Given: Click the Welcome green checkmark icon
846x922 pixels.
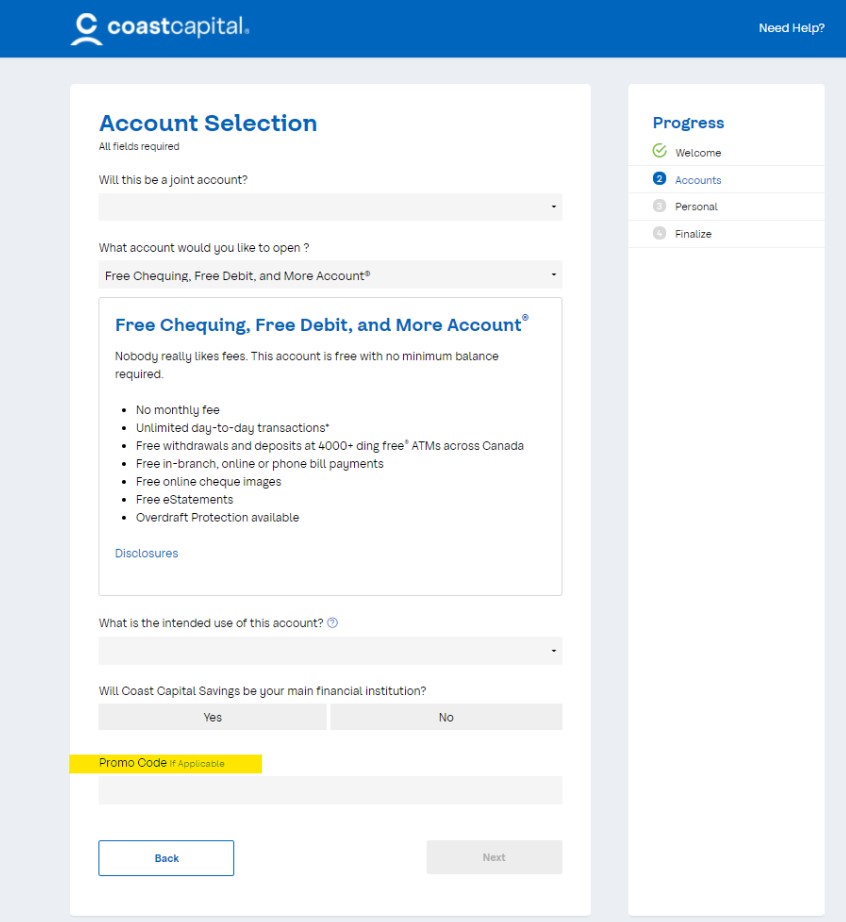Looking at the screenshot, I should pyautogui.click(x=660, y=151).
